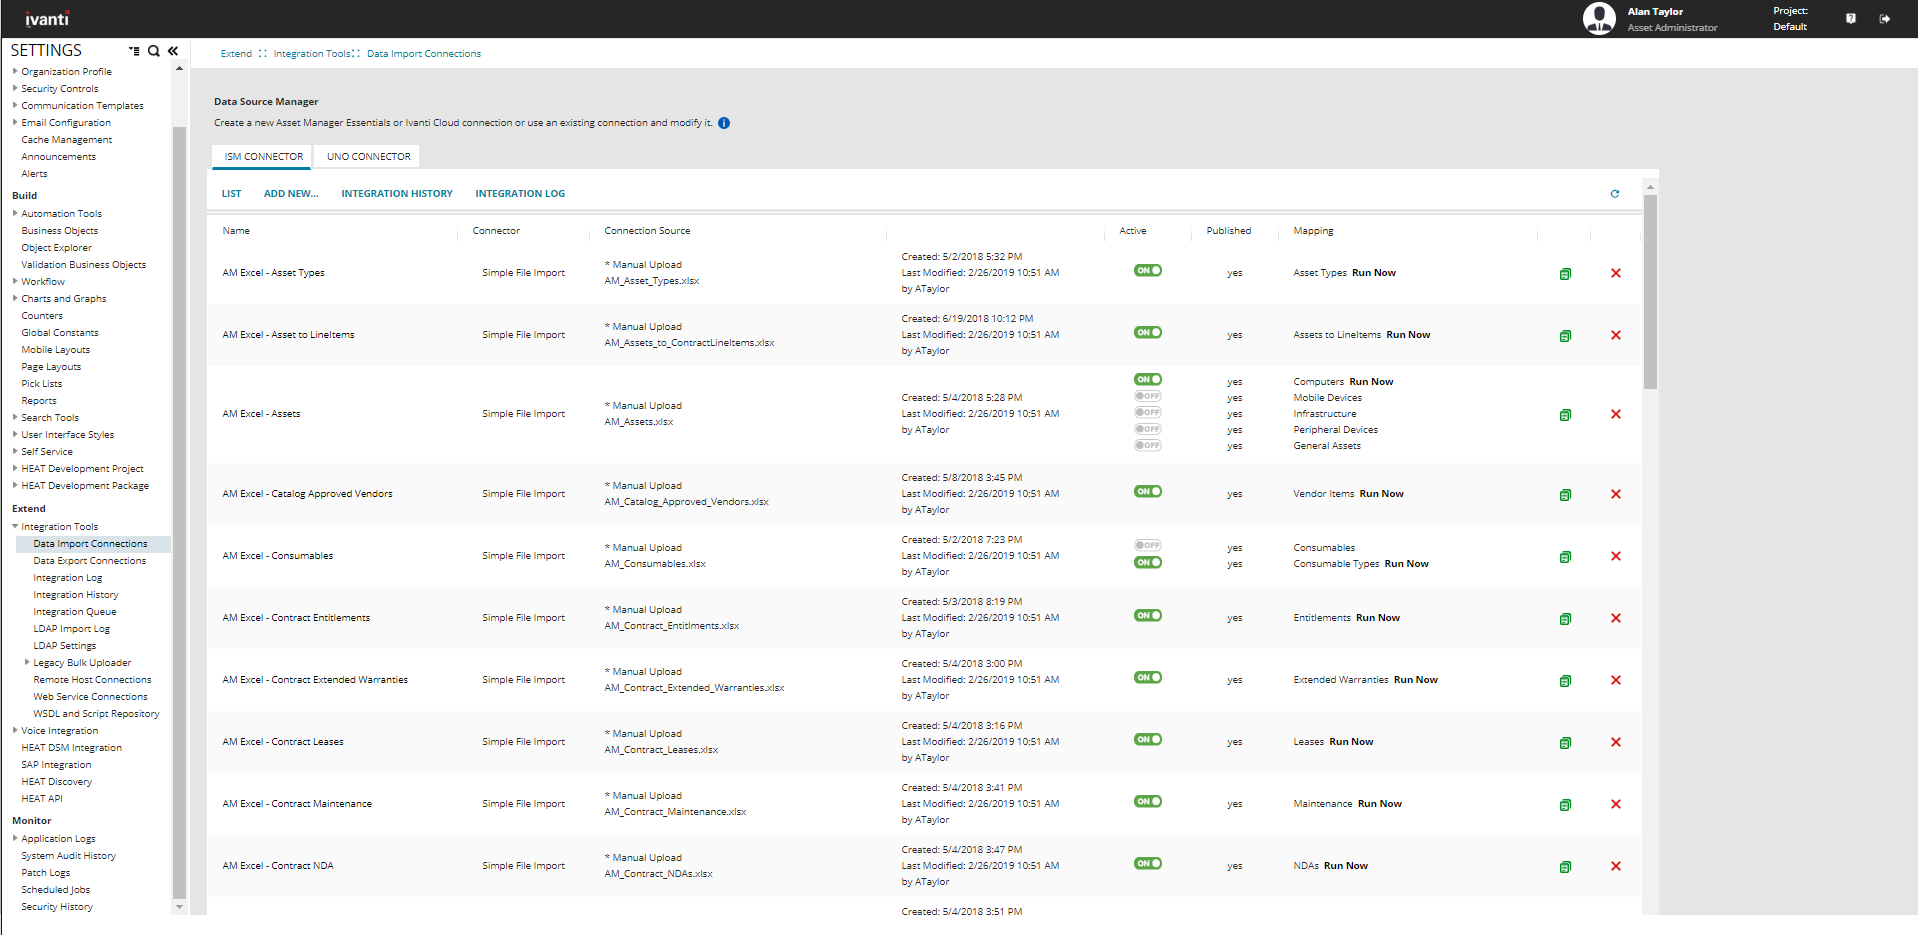Screen dimensions: 1918x935
Task: Click Run Now for Vendor Items mapping
Action: pos(1381,494)
